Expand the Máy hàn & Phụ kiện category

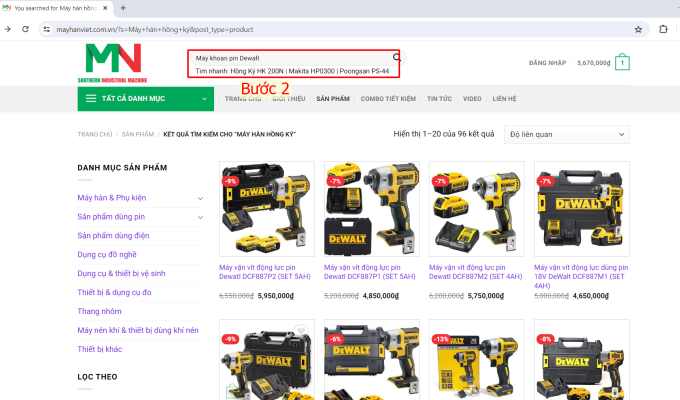click(200, 198)
